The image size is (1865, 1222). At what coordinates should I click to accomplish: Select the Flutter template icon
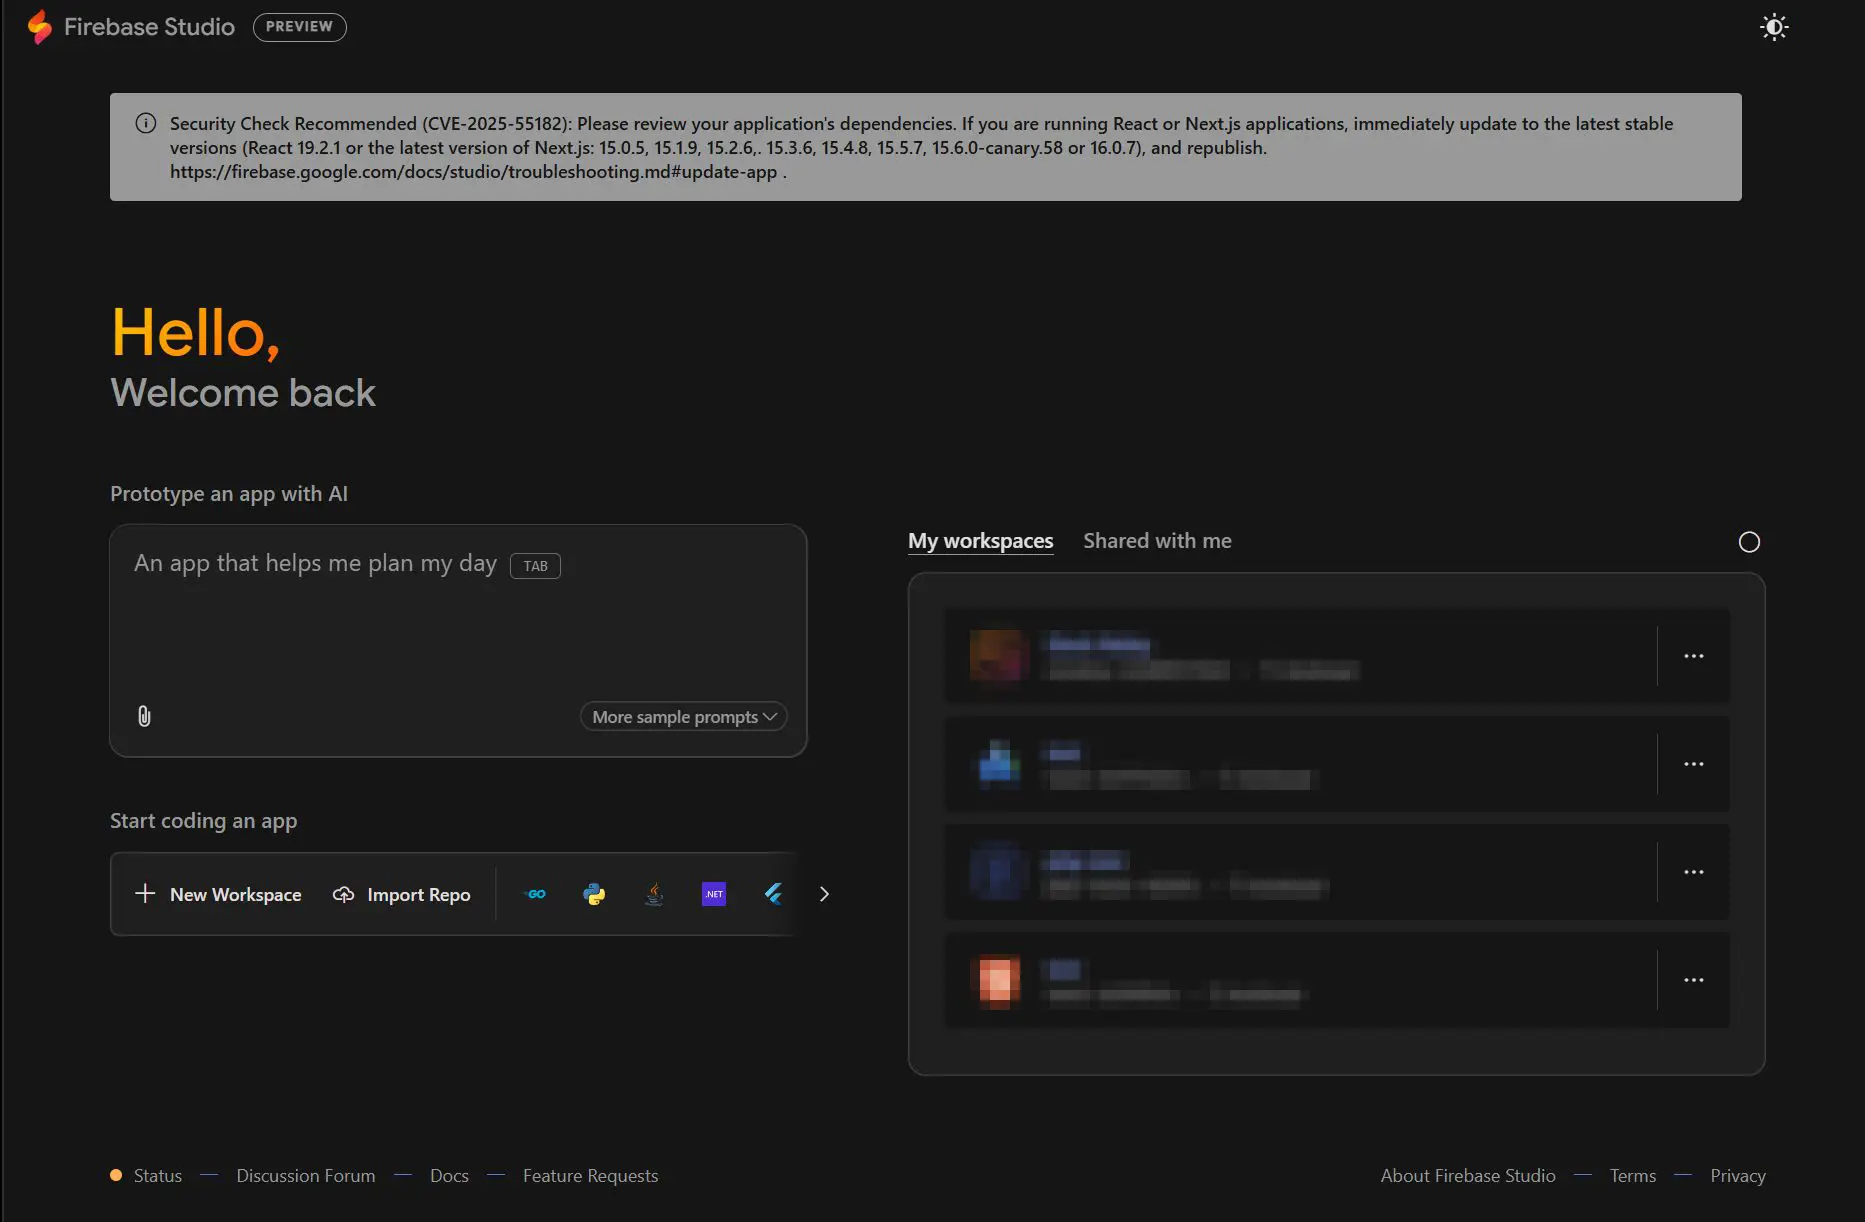tap(773, 894)
